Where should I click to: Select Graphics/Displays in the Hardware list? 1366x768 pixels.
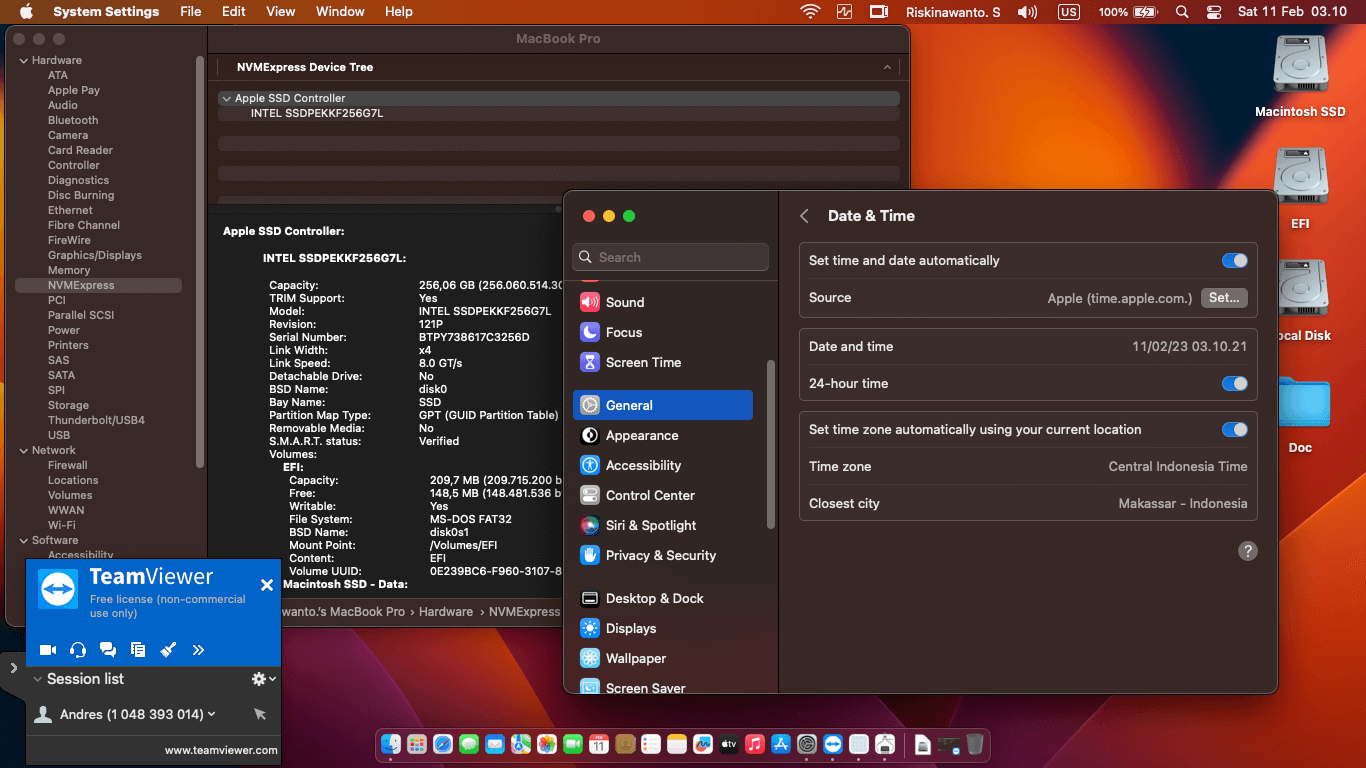click(95, 255)
